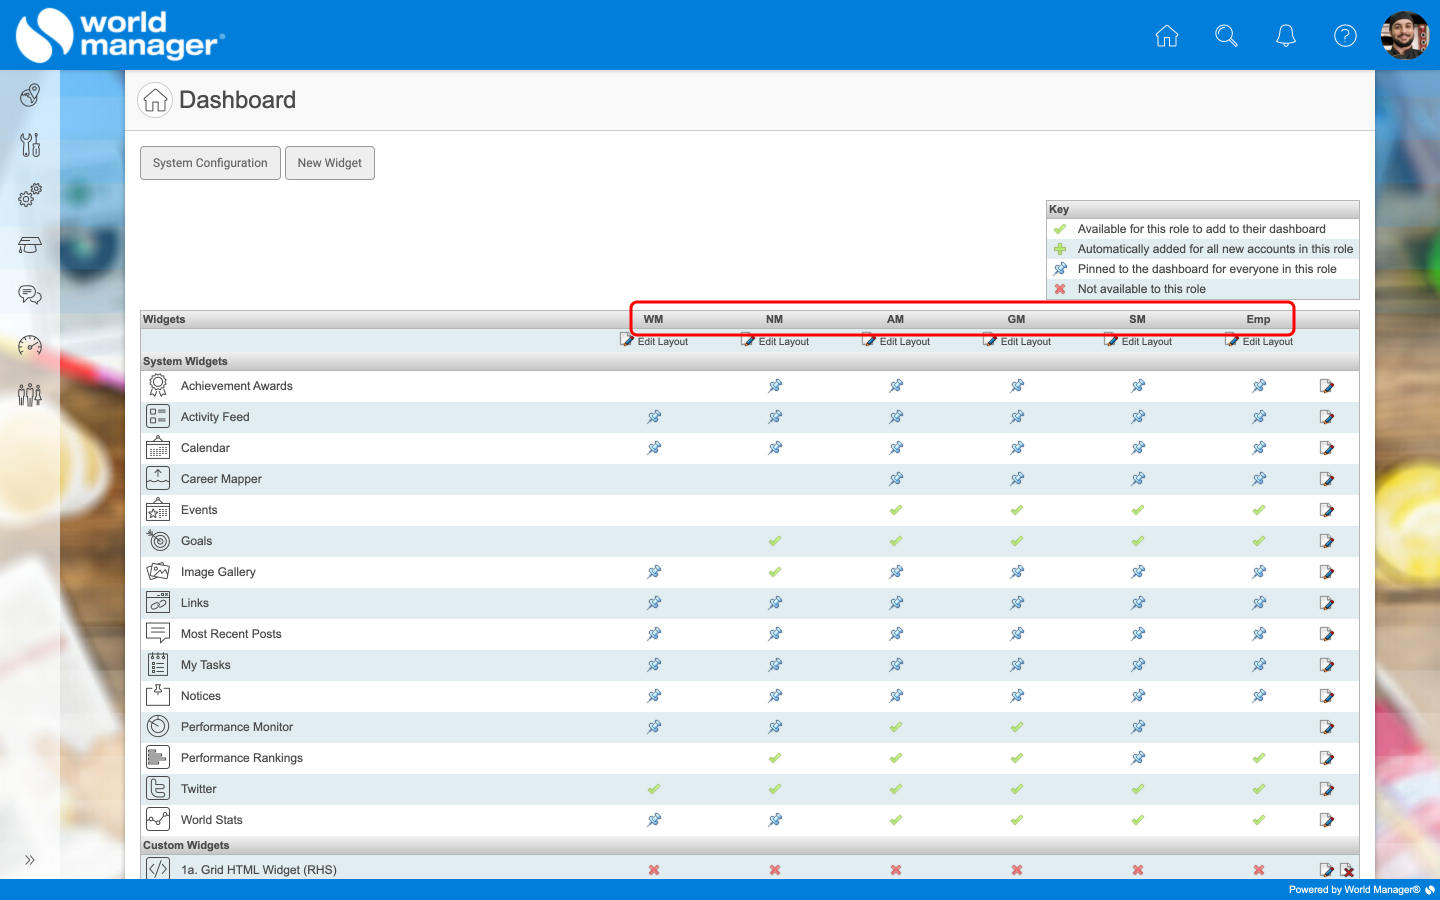
Task: Toggle Twitter availability for WM role
Action: coord(654,789)
